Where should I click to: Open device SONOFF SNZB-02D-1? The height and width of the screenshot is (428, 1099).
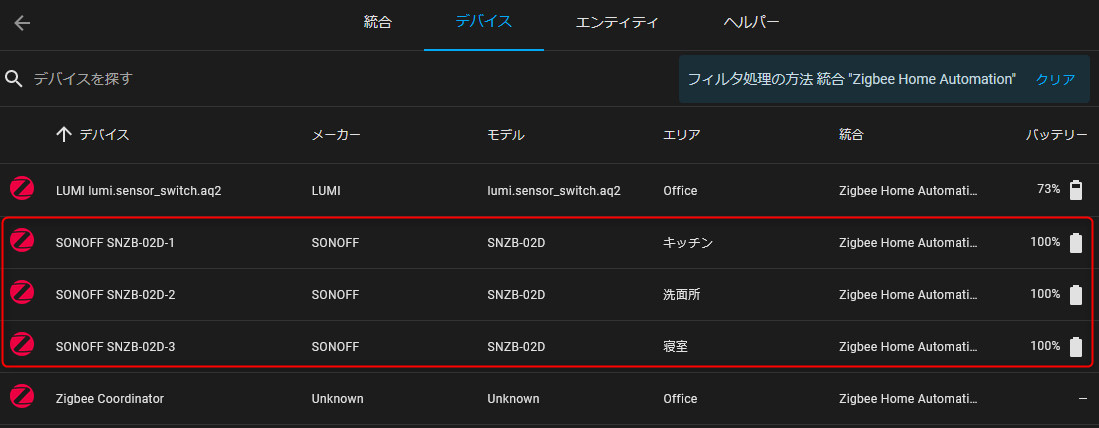tap(115, 242)
